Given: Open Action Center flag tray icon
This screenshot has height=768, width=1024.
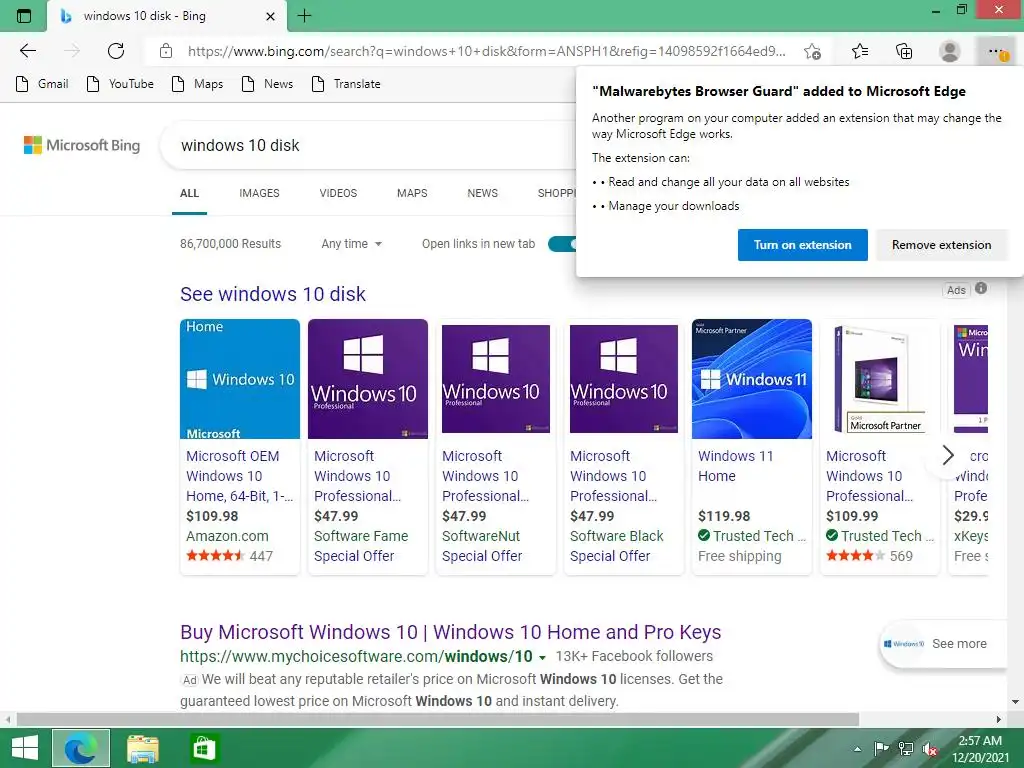Looking at the screenshot, I should pyautogui.click(x=882, y=749).
